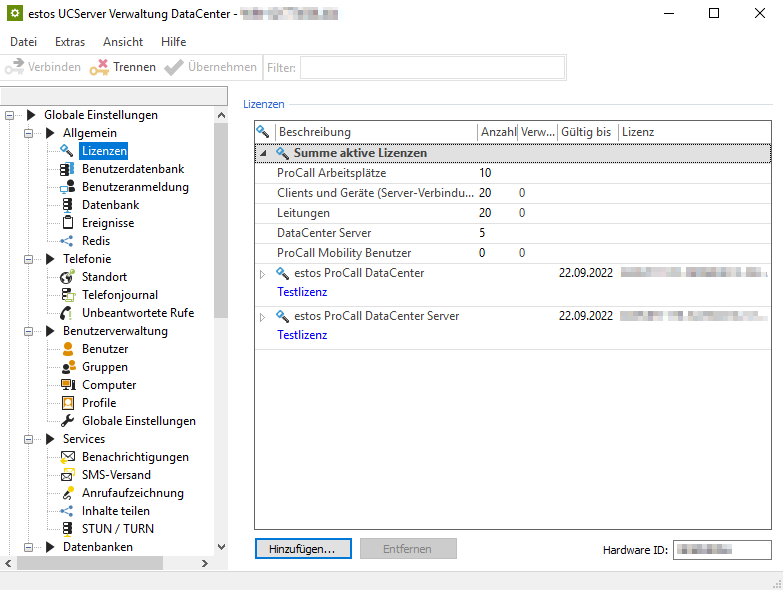Select the Standort globe icon

(x=67, y=277)
